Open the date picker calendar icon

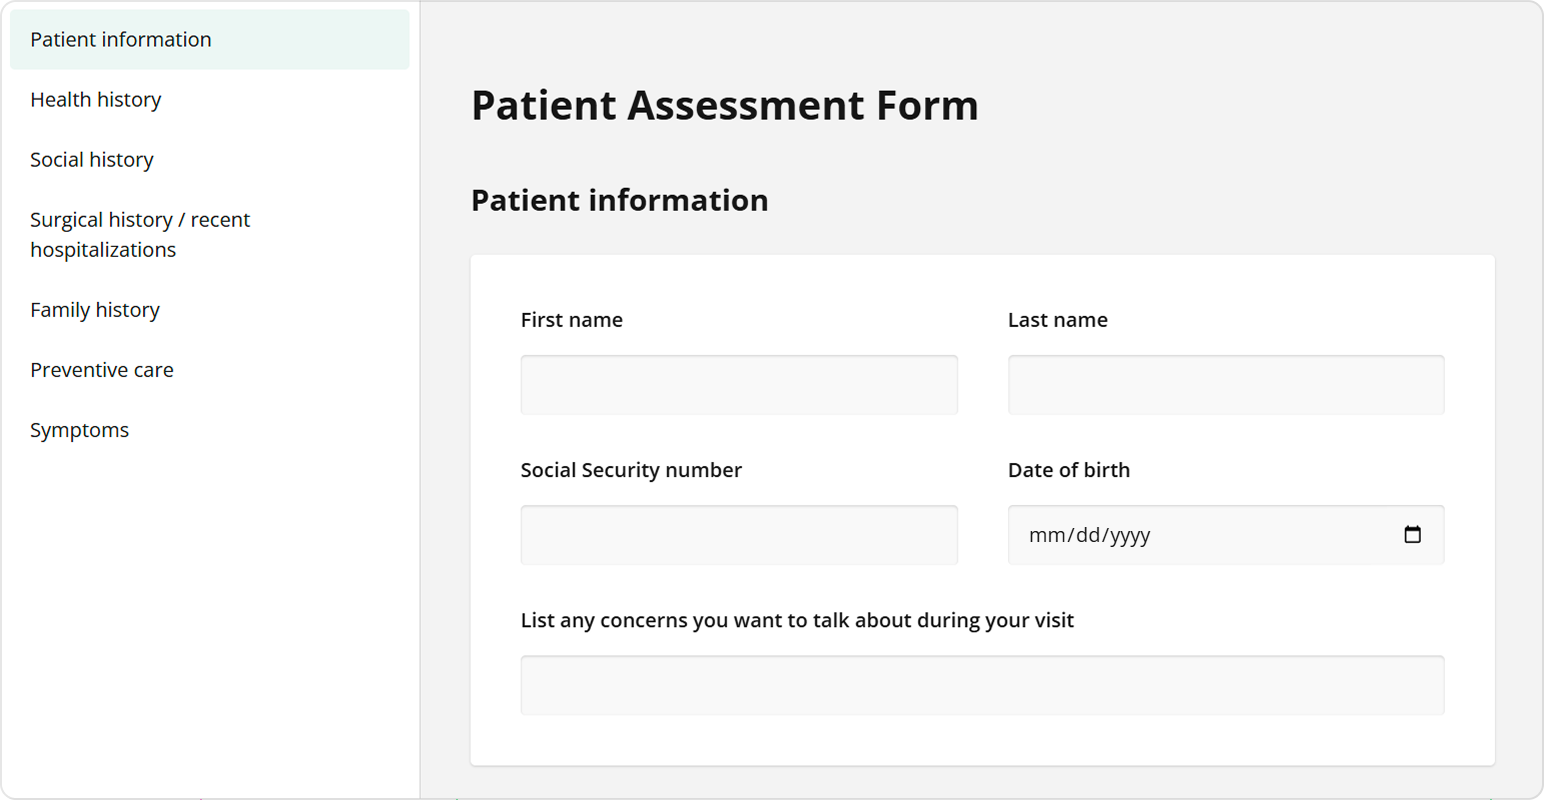click(1413, 535)
